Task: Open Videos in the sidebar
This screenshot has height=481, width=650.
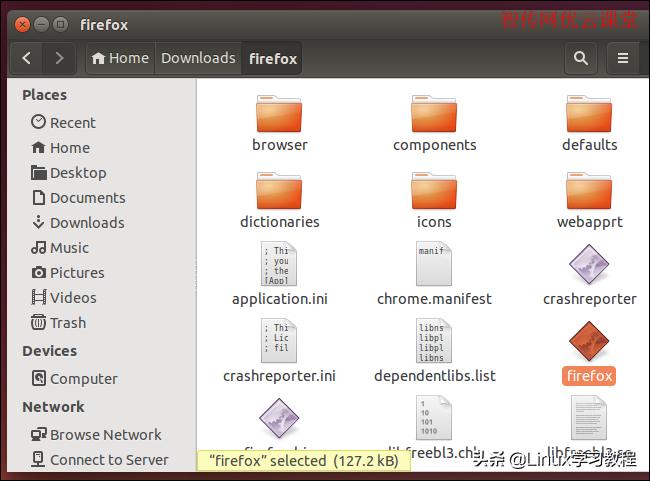Action: click(x=64, y=297)
